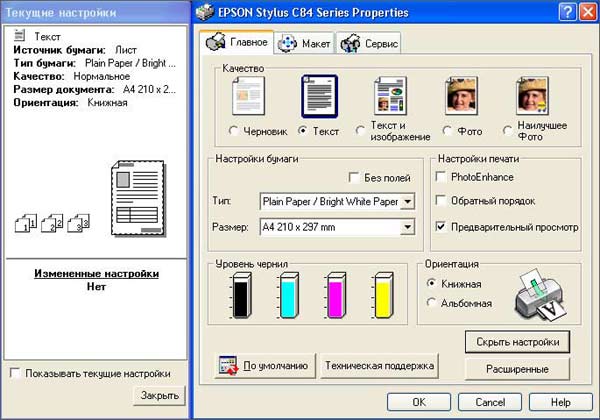Turn on the PhotoEnhance checkbox
This screenshot has width=600, height=420.
pyautogui.click(x=442, y=177)
